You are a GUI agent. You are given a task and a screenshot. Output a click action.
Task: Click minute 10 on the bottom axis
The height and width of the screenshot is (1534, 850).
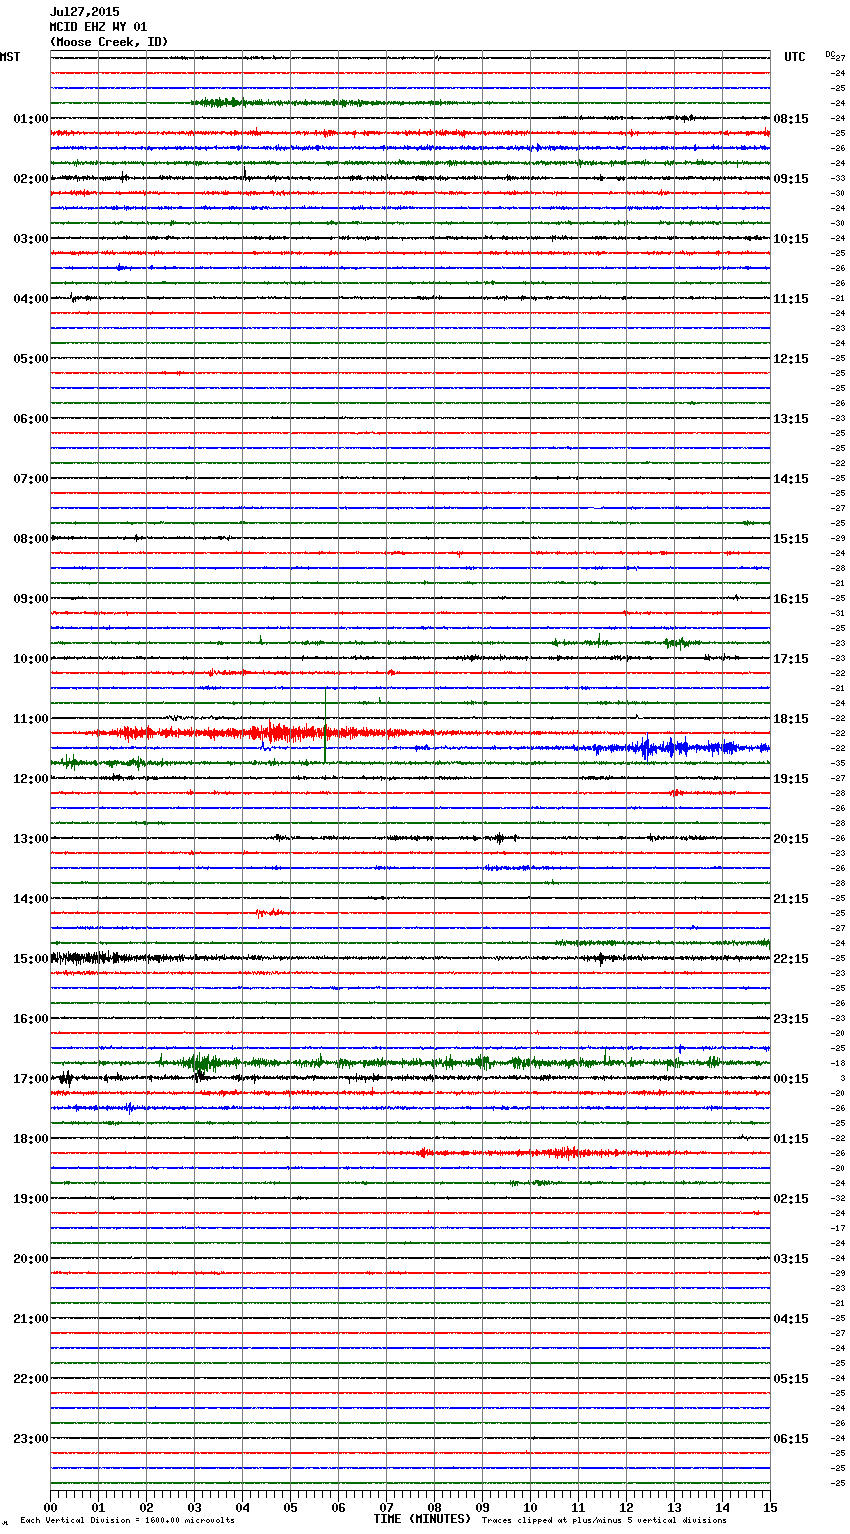coord(530,1507)
